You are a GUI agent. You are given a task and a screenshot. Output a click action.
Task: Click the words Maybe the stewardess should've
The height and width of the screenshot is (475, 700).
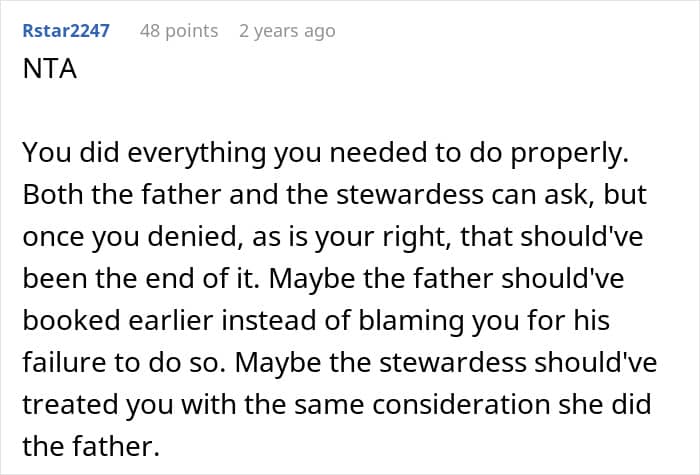[x=446, y=362]
